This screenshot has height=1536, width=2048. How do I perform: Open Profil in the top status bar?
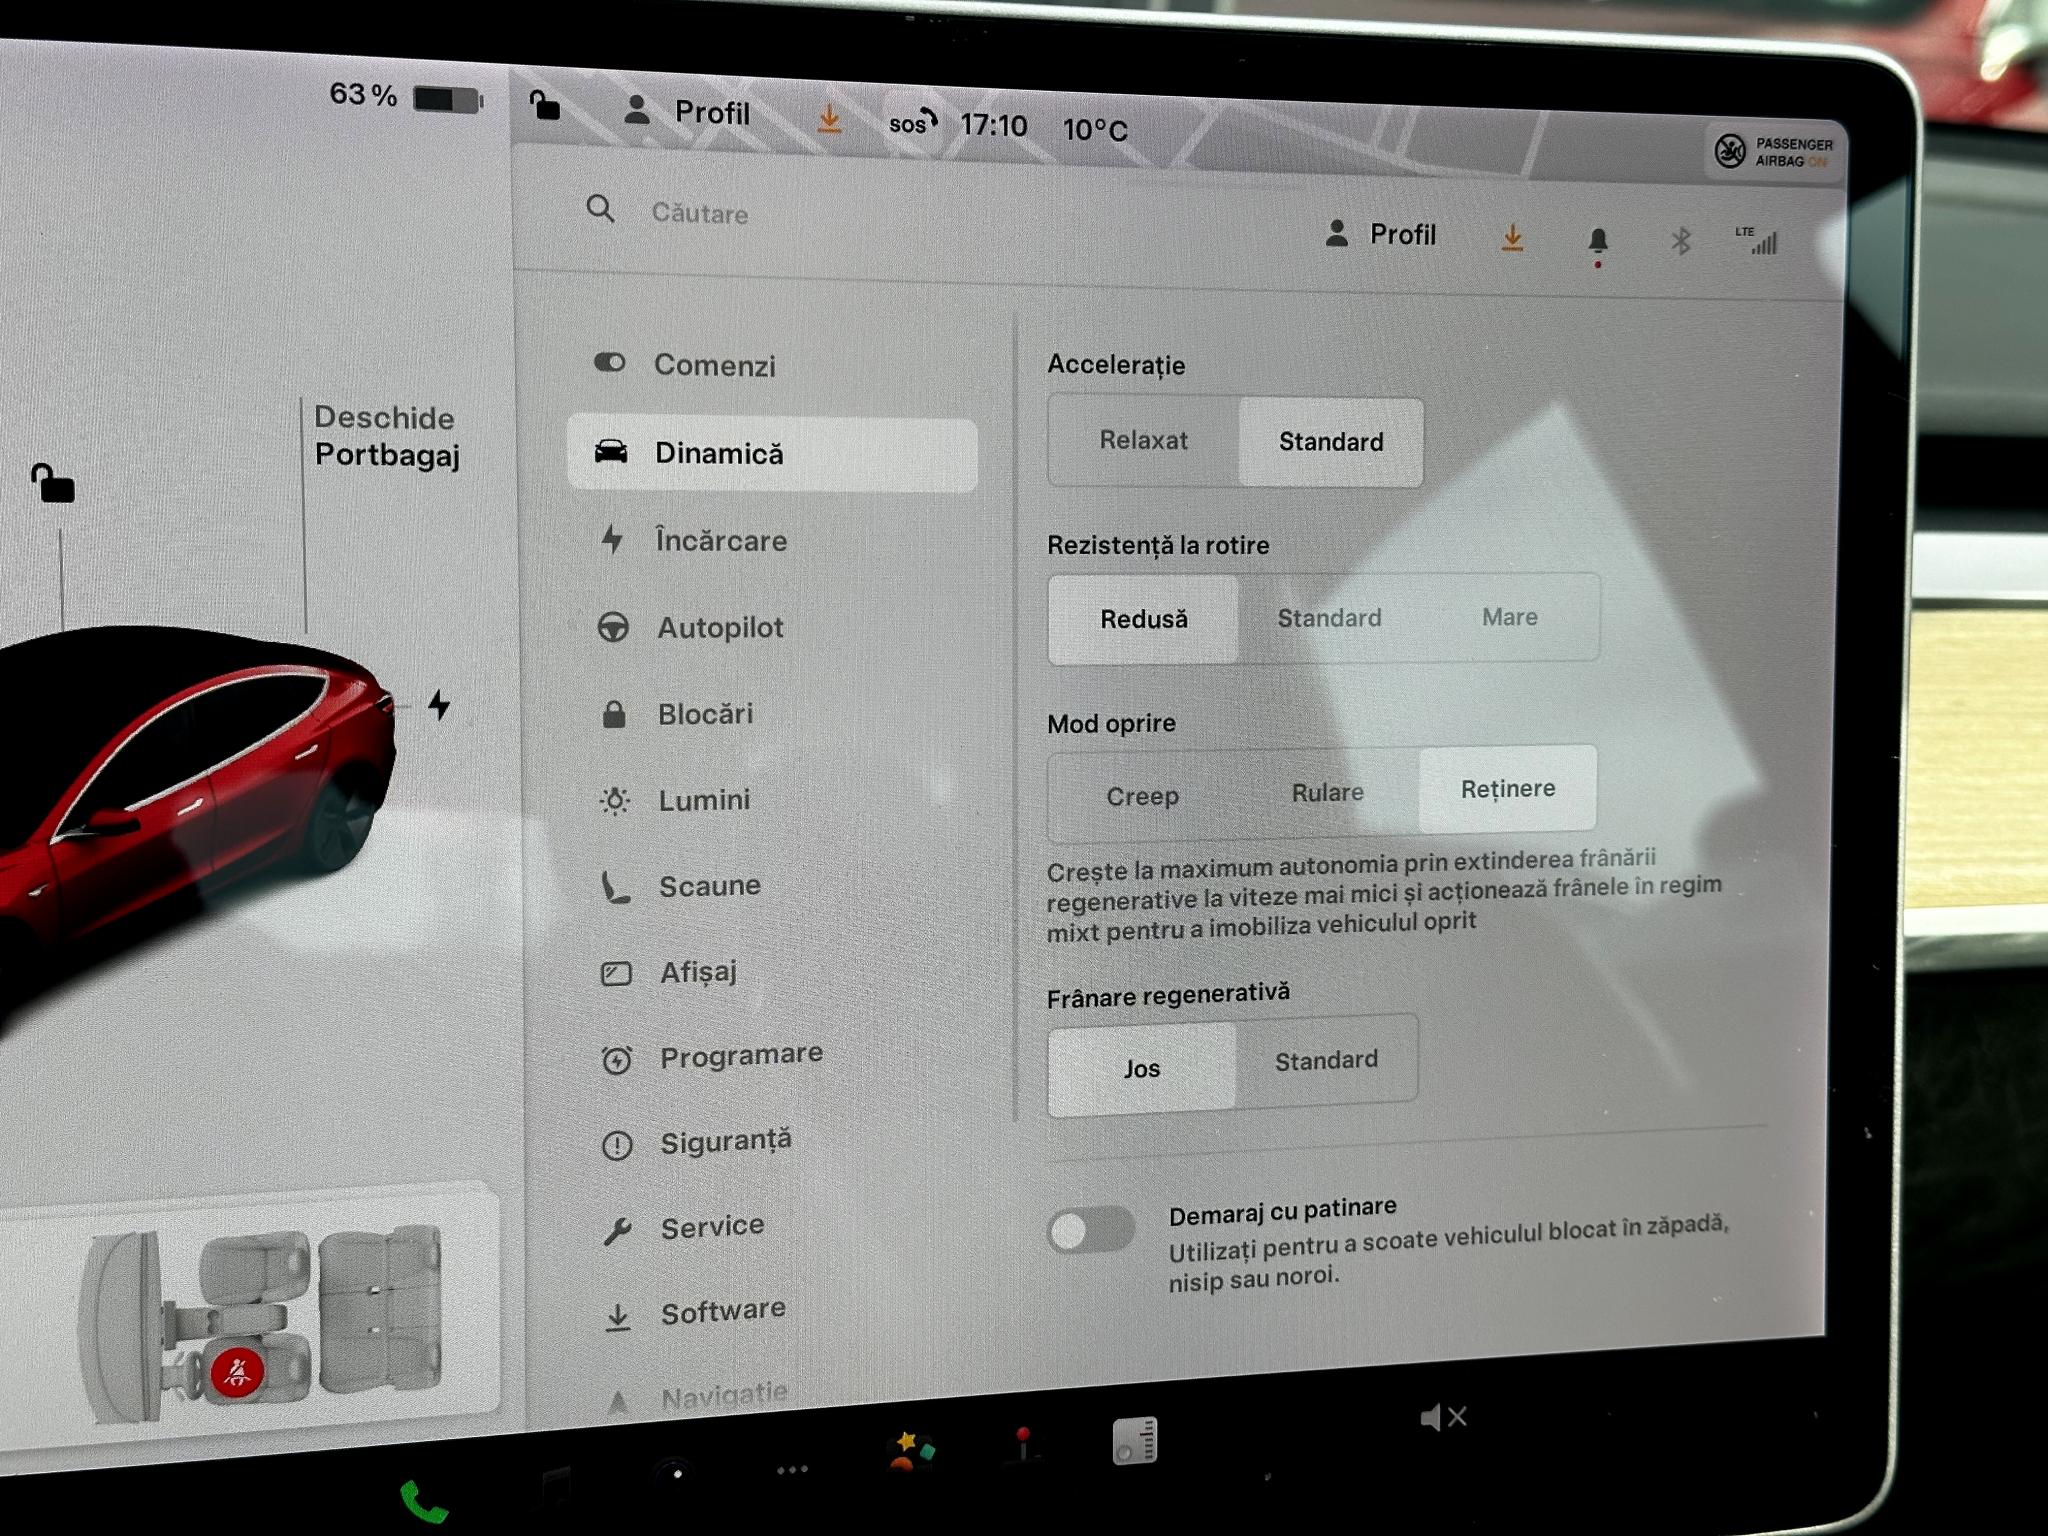coord(686,111)
